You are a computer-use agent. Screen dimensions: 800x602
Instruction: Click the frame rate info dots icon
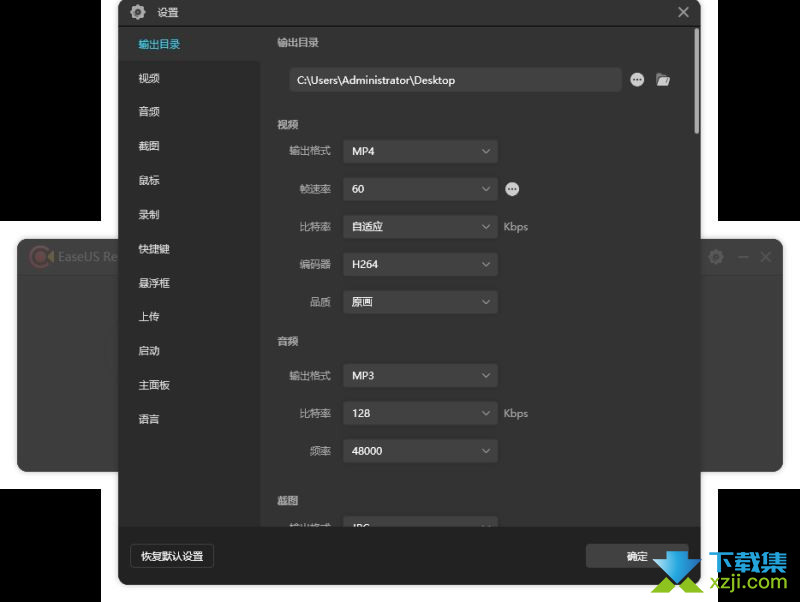512,189
